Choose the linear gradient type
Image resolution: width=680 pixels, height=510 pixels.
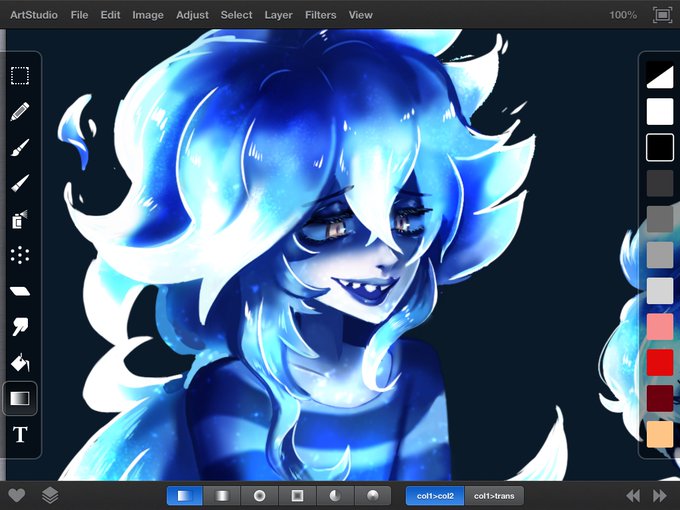point(185,495)
